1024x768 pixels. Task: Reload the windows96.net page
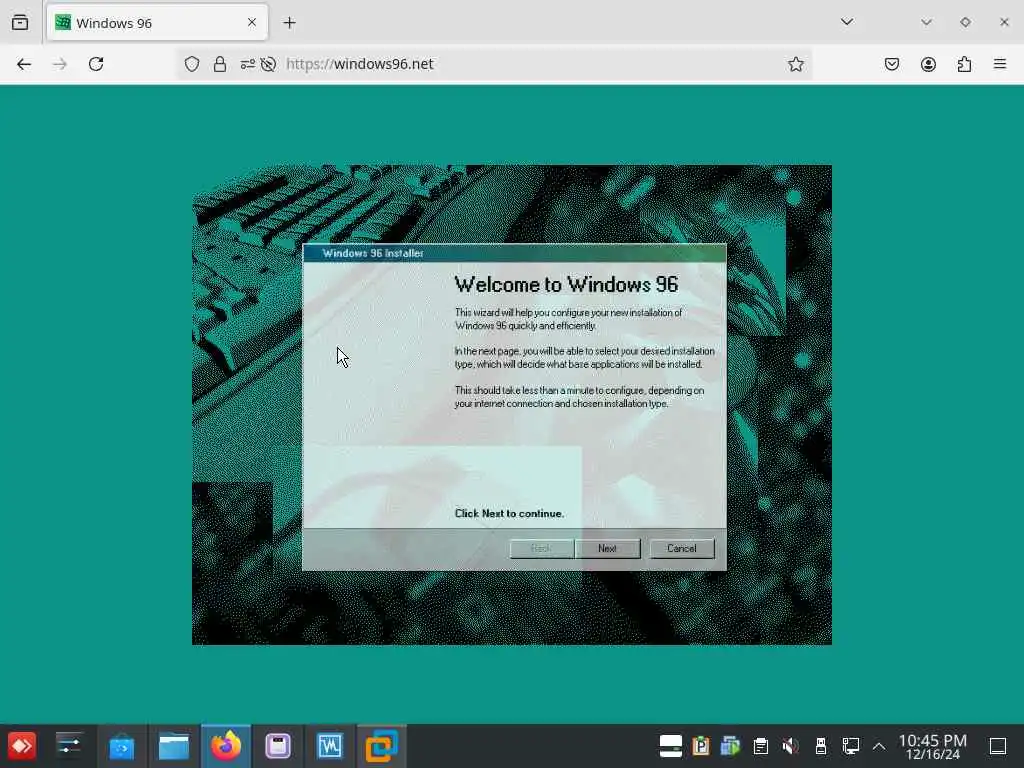96,64
